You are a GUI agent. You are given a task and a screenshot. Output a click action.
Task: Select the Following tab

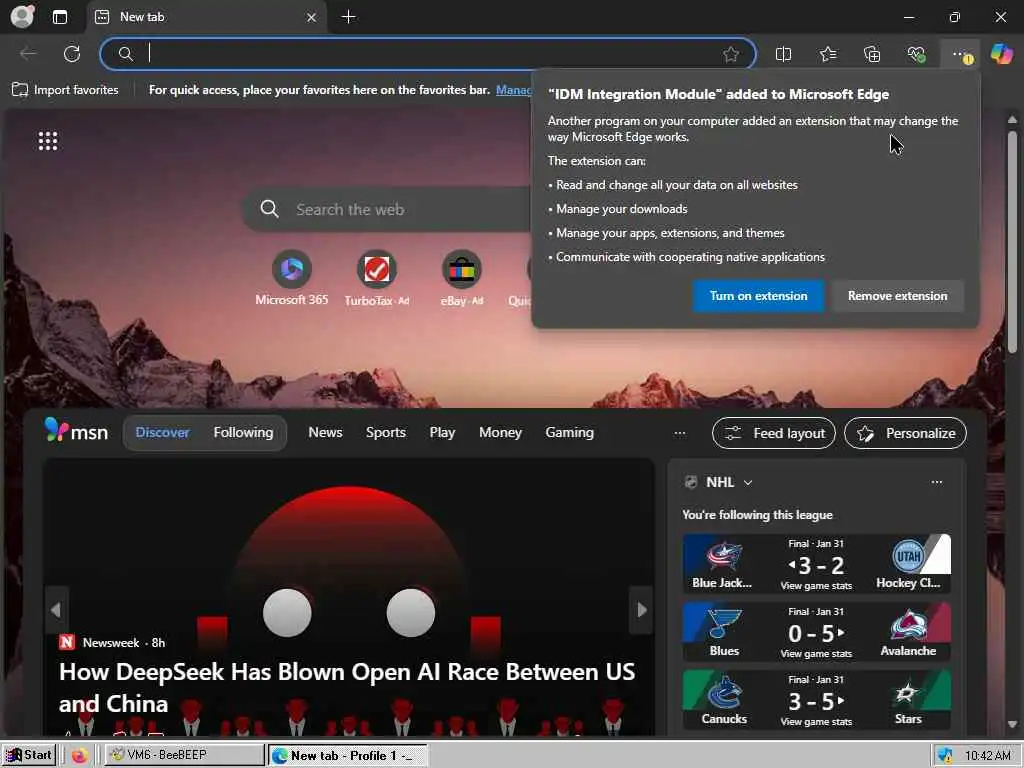(x=243, y=432)
